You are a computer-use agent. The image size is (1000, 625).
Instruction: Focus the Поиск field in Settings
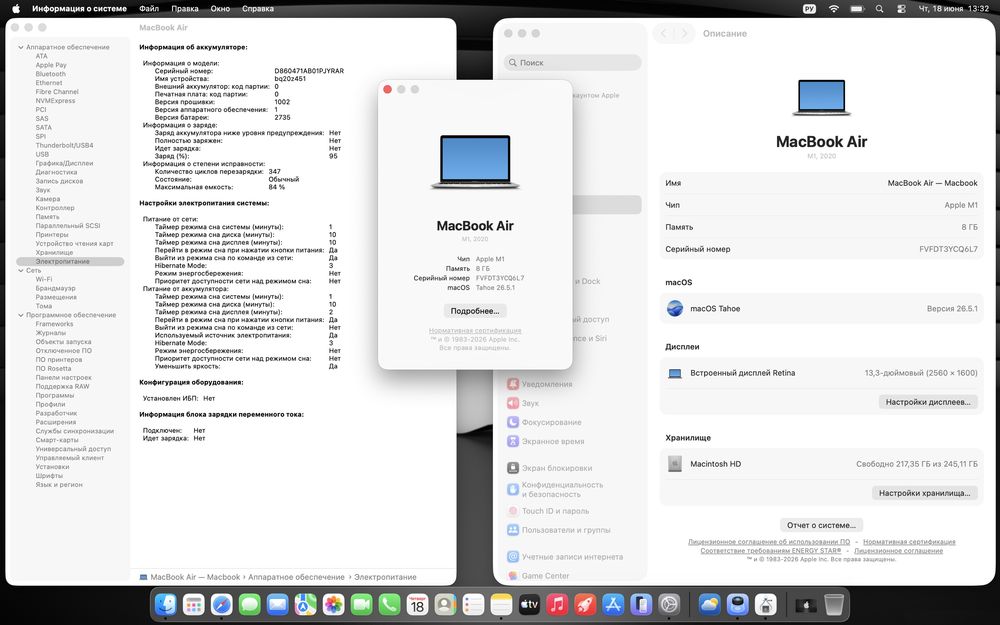point(572,62)
